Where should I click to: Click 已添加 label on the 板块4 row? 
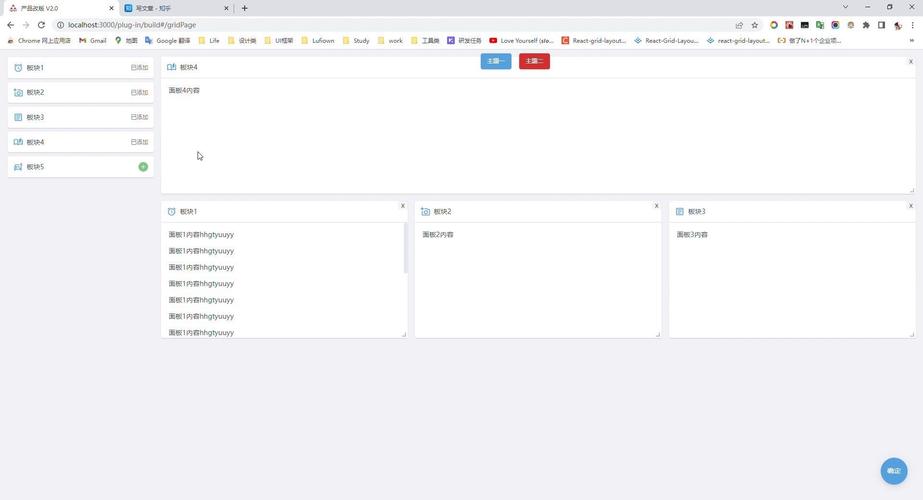point(140,142)
